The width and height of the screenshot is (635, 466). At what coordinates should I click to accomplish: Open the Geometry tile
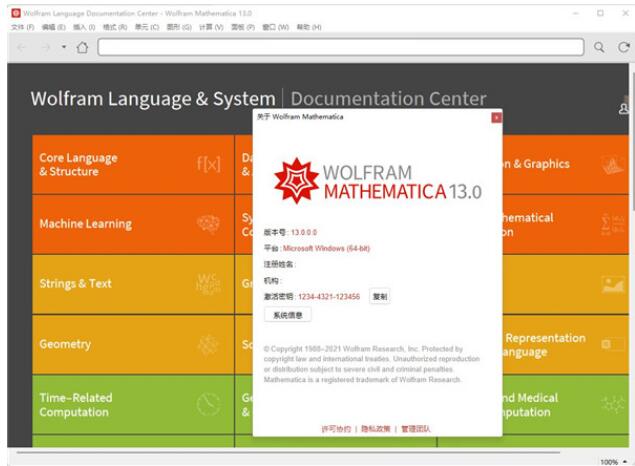point(133,344)
